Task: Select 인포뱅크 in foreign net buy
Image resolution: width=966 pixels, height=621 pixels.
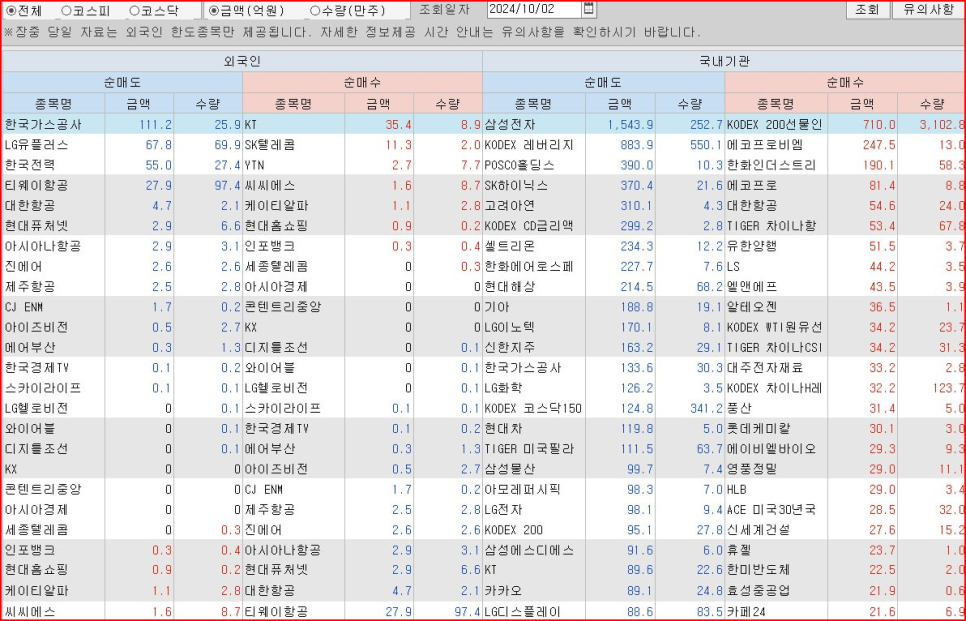Action: coord(362,246)
